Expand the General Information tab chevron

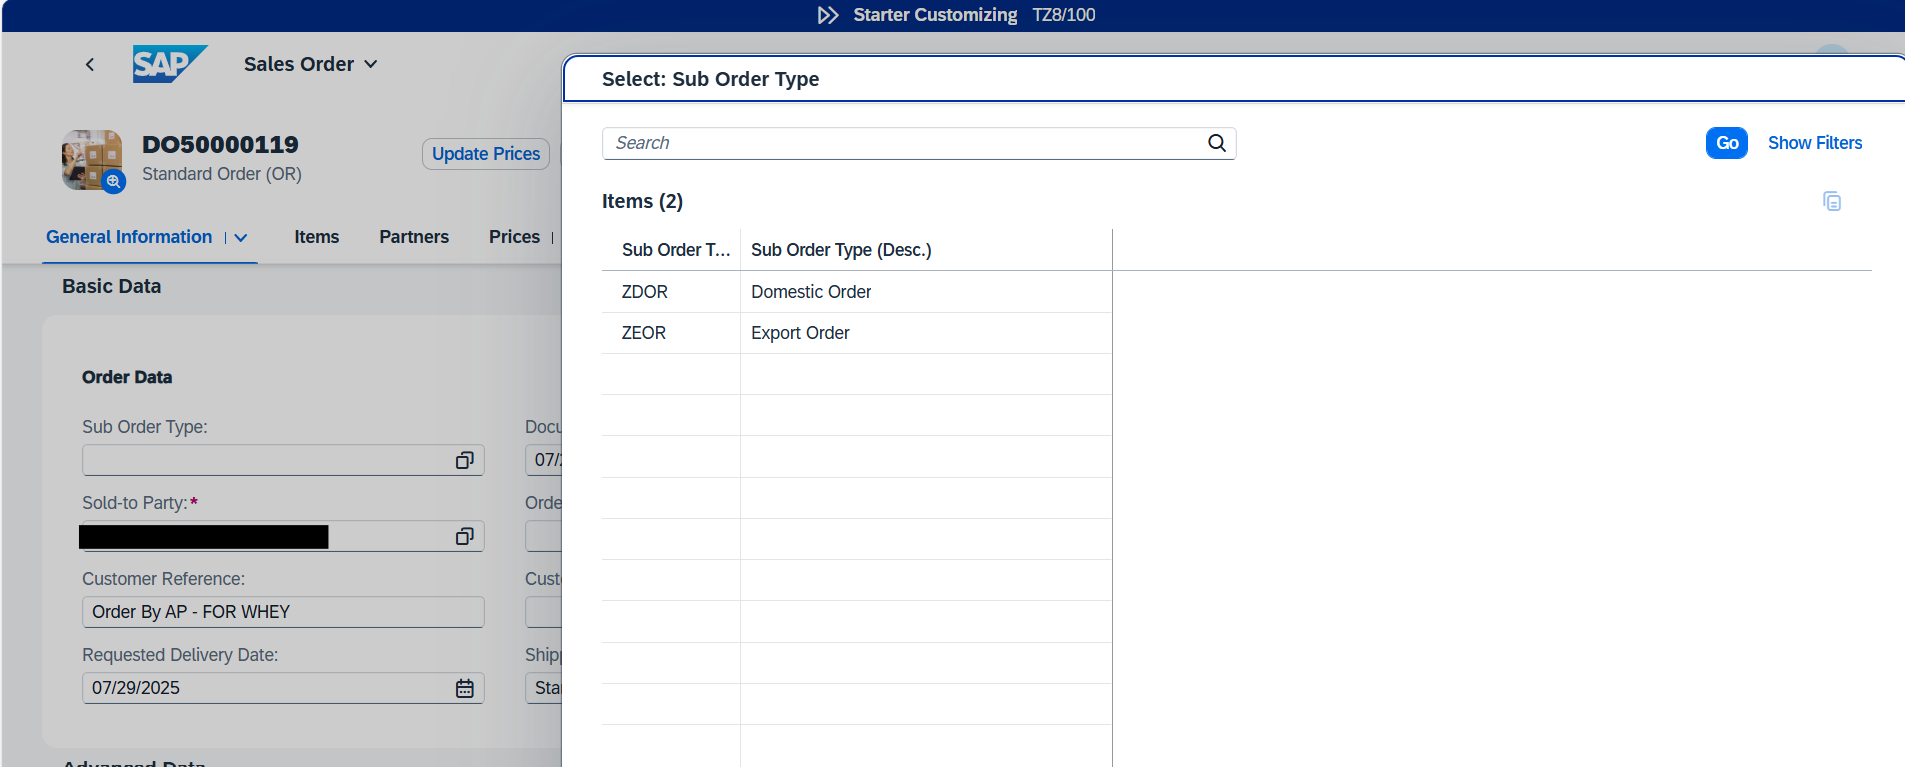[x=241, y=238]
